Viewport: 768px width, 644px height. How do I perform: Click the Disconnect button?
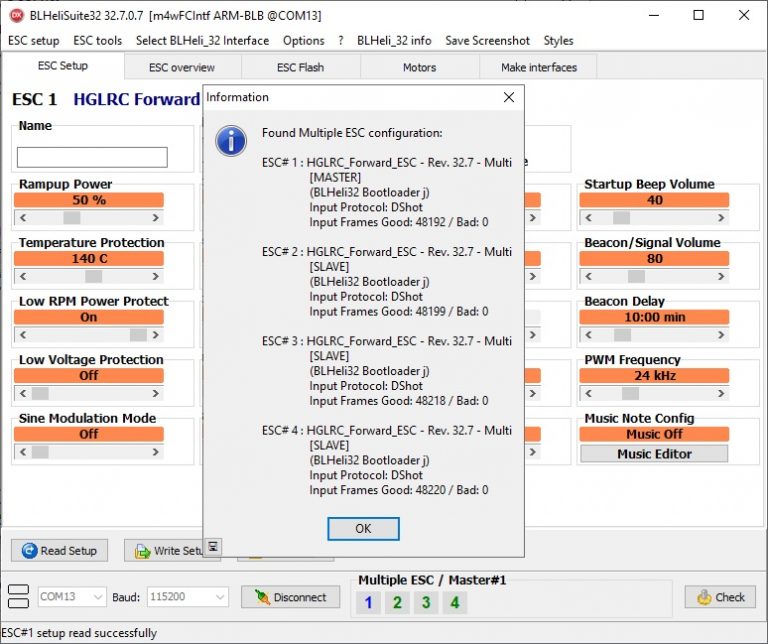[290, 597]
